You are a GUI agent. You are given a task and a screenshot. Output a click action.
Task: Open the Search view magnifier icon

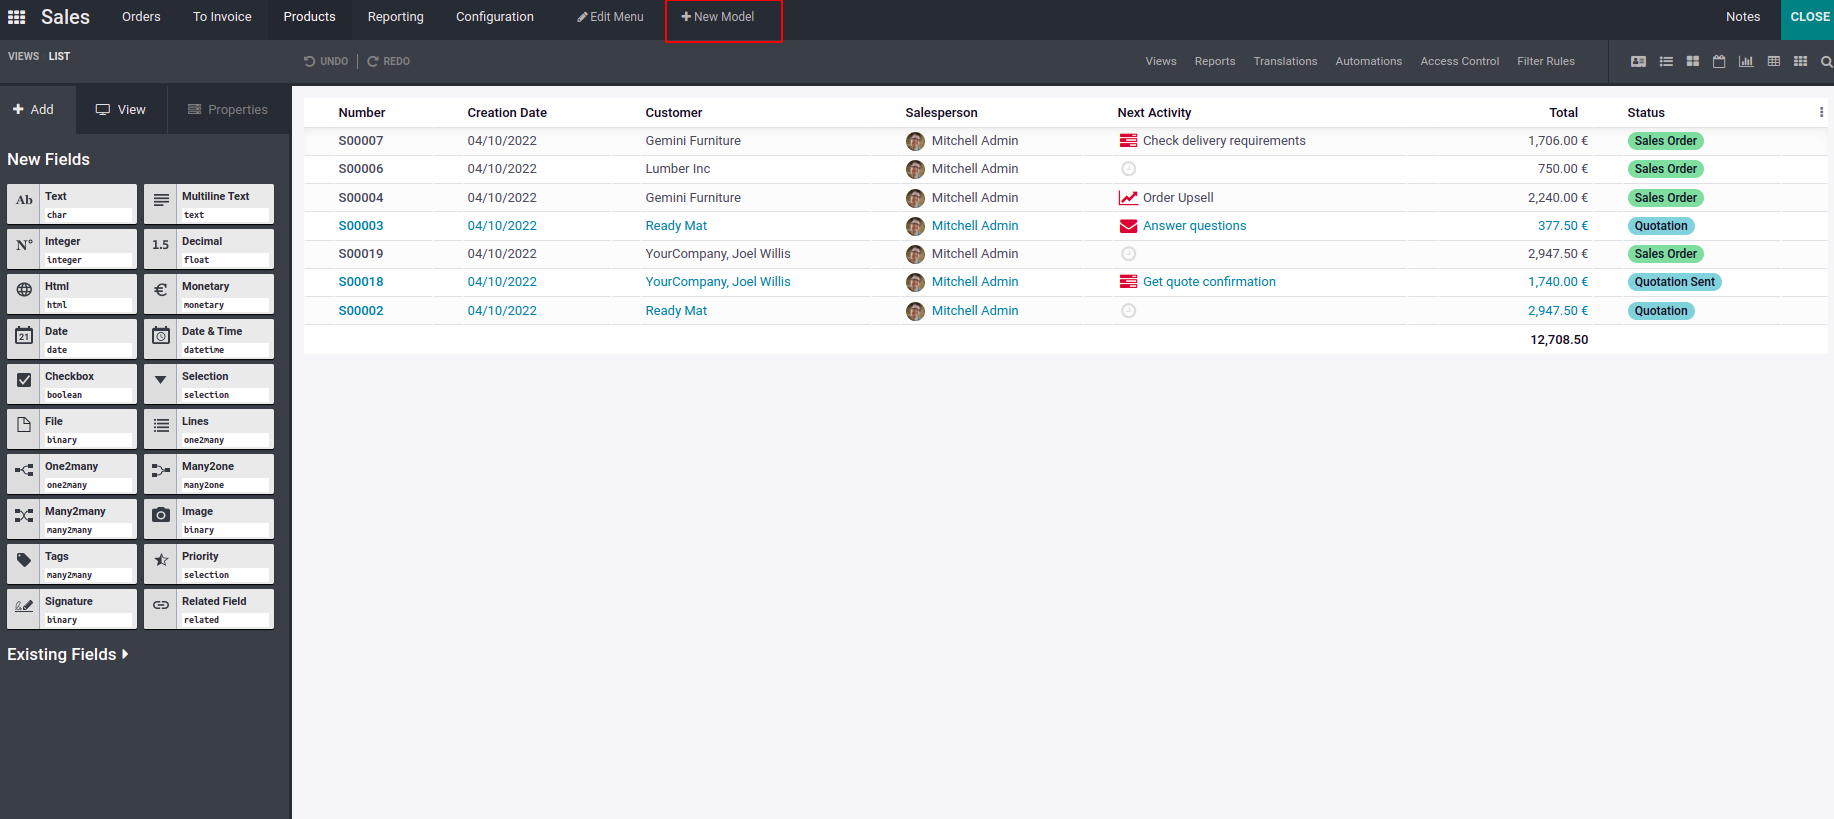tap(1826, 61)
